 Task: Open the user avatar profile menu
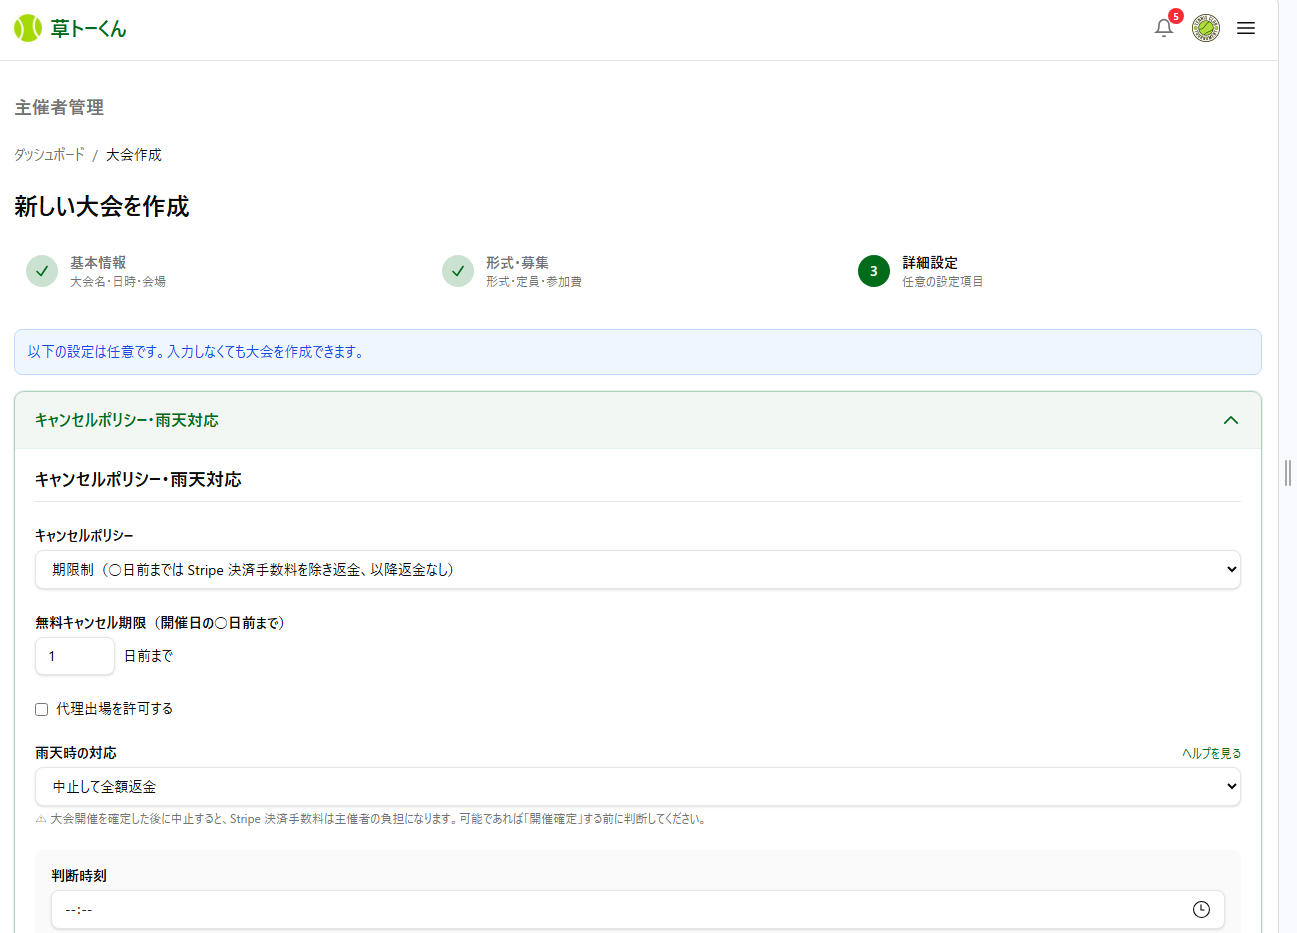(x=1206, y=28)
